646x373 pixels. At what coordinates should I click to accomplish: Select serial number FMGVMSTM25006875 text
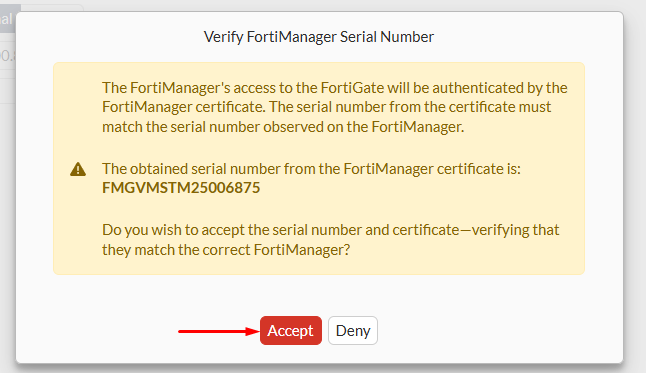point(181,188)
